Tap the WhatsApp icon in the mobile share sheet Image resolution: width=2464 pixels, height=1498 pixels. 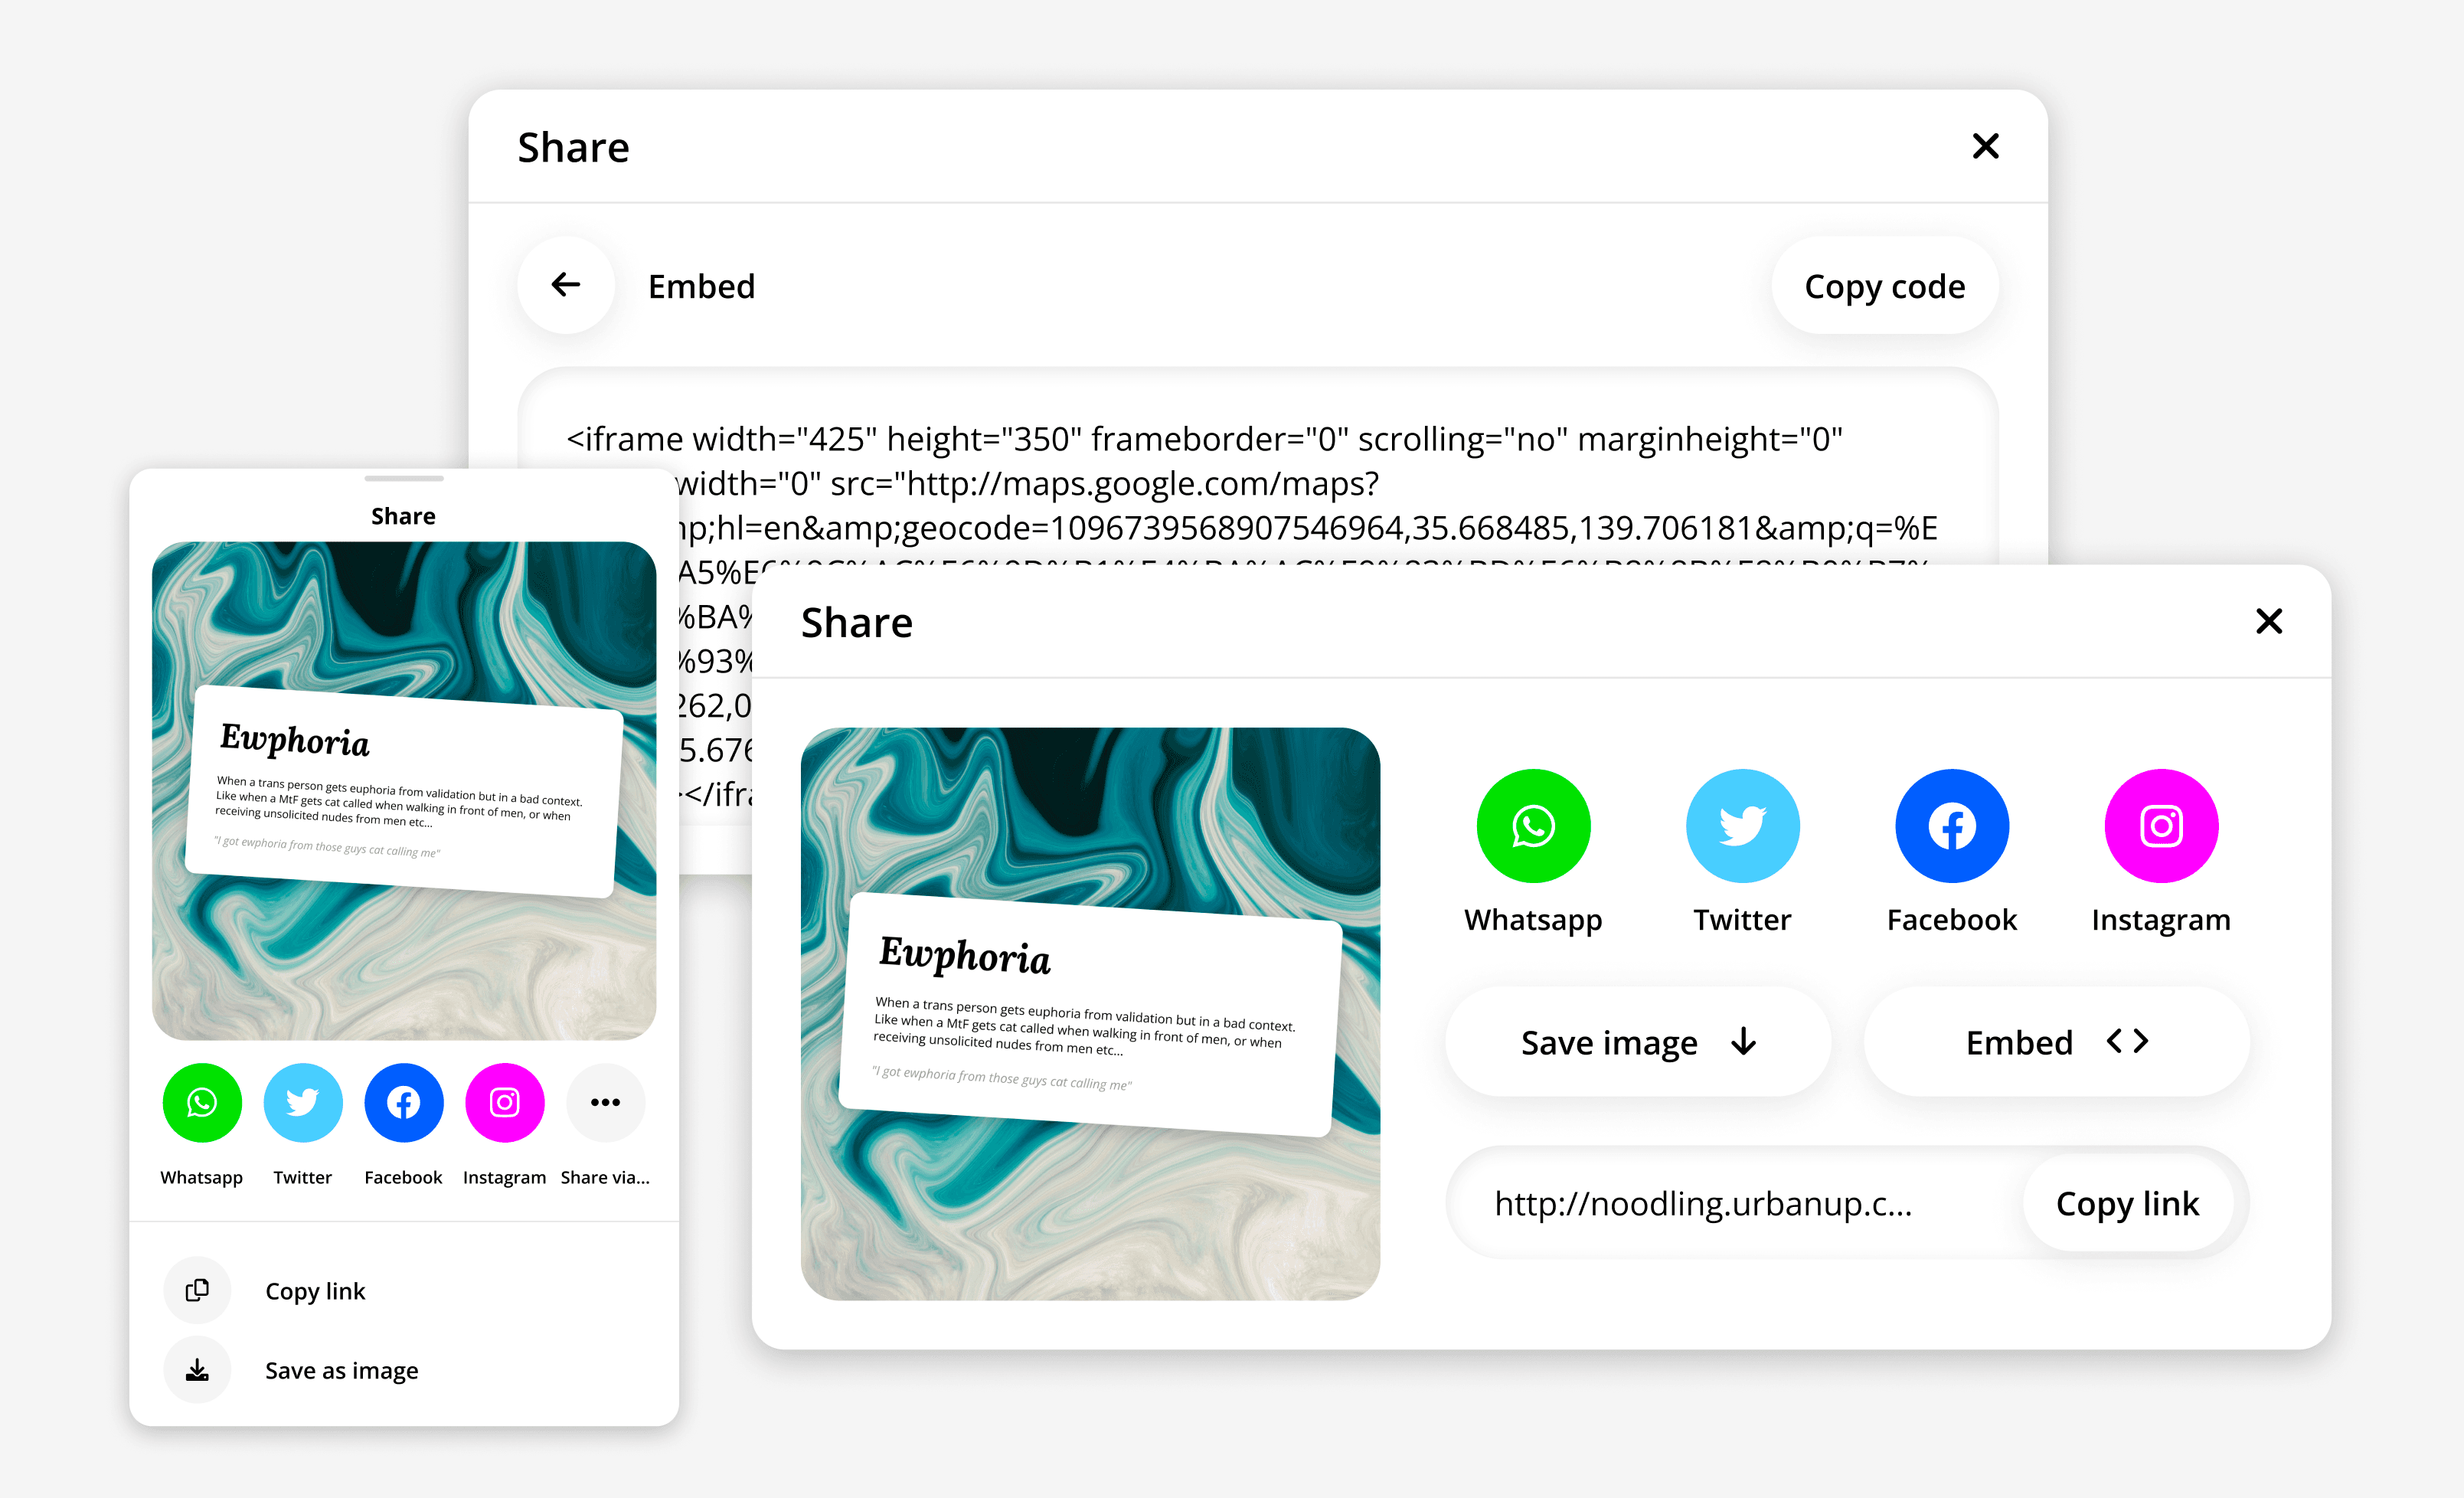(x=202, y=1102)
